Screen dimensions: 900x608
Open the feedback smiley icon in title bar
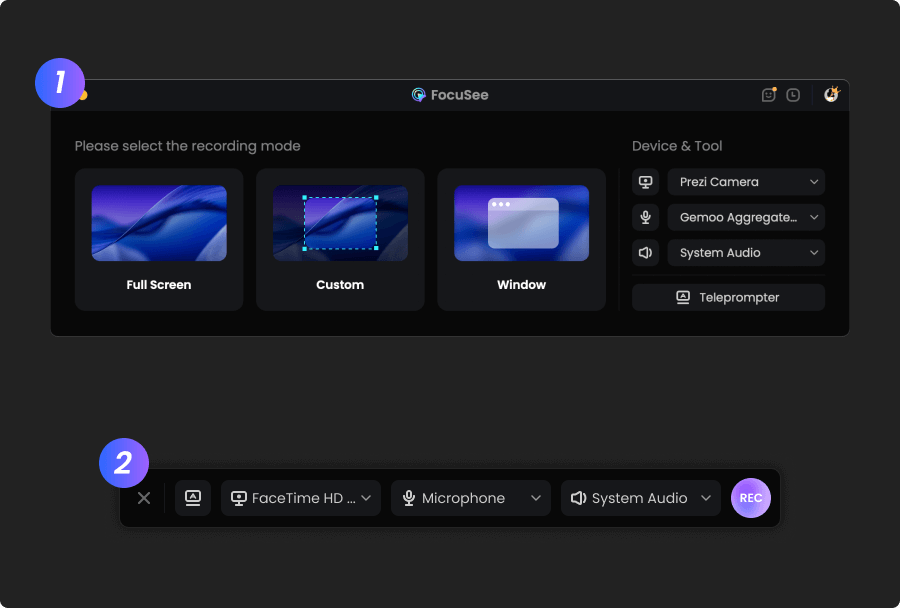click(x=768, y=95)
